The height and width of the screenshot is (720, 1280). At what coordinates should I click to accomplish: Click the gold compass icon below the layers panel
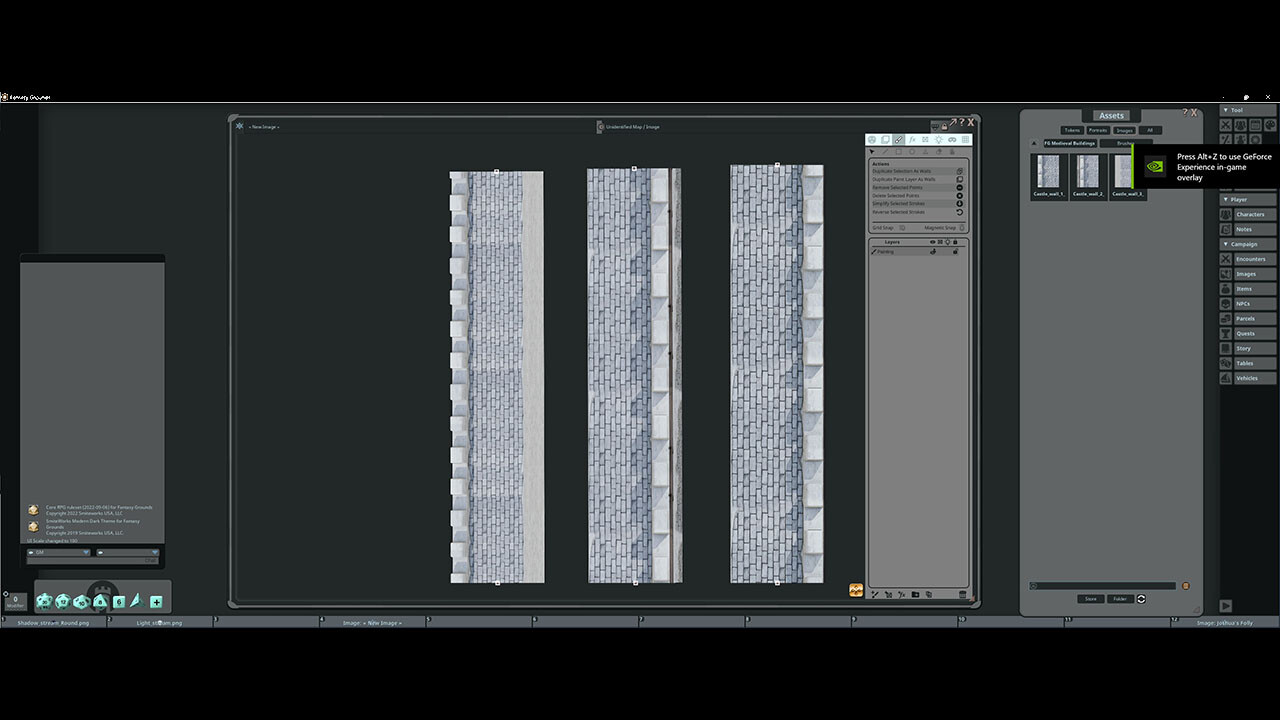(x=856, y=589)
